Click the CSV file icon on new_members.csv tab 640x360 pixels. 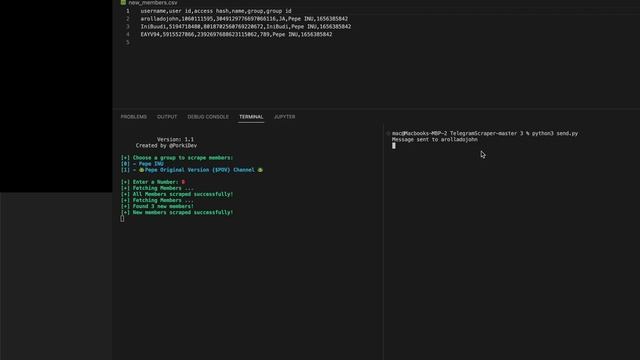pos(123,2)
